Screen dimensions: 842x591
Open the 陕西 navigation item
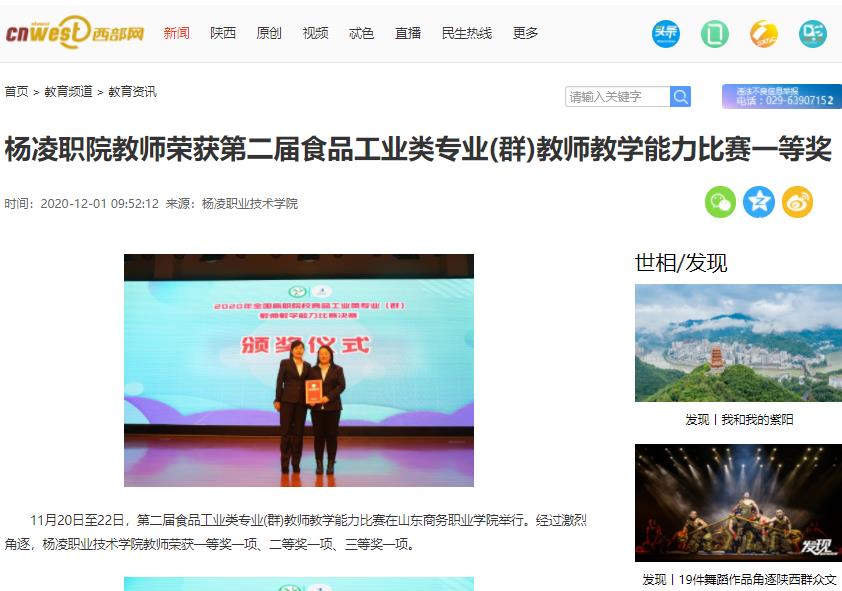pyautogui.click(x=223, y=33)
